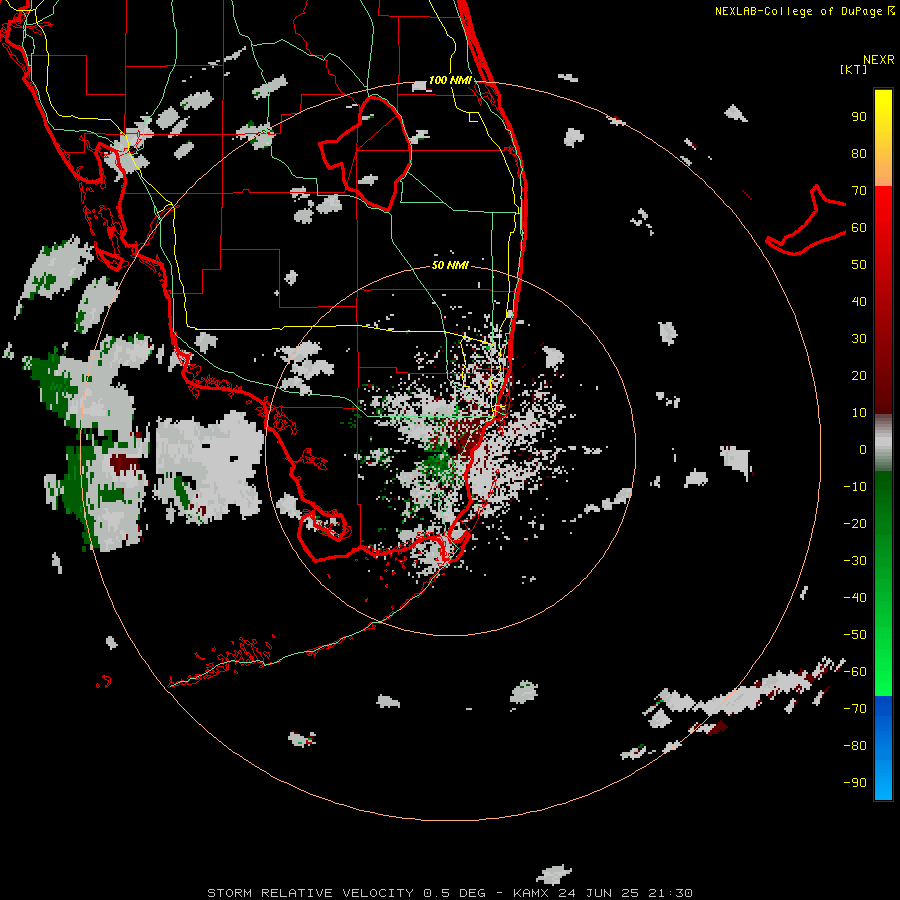Click the 100 NMI range ring label
Viewport: 900px width, 900px height.
tap(450, 80)
